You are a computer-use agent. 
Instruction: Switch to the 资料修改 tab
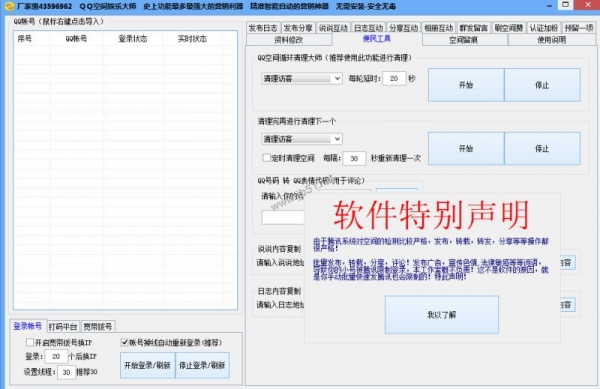pyautogui.click(x=289, y=40)
